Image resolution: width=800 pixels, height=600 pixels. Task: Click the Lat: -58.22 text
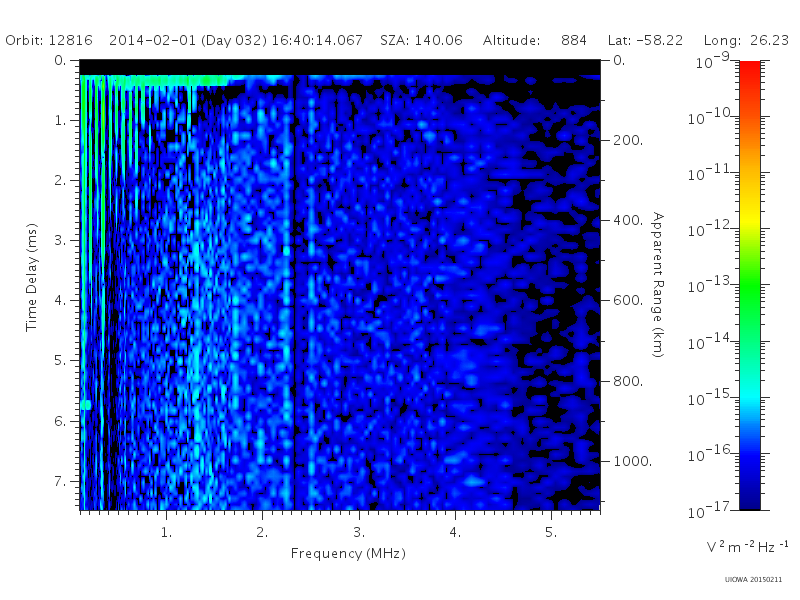[645, 40]
